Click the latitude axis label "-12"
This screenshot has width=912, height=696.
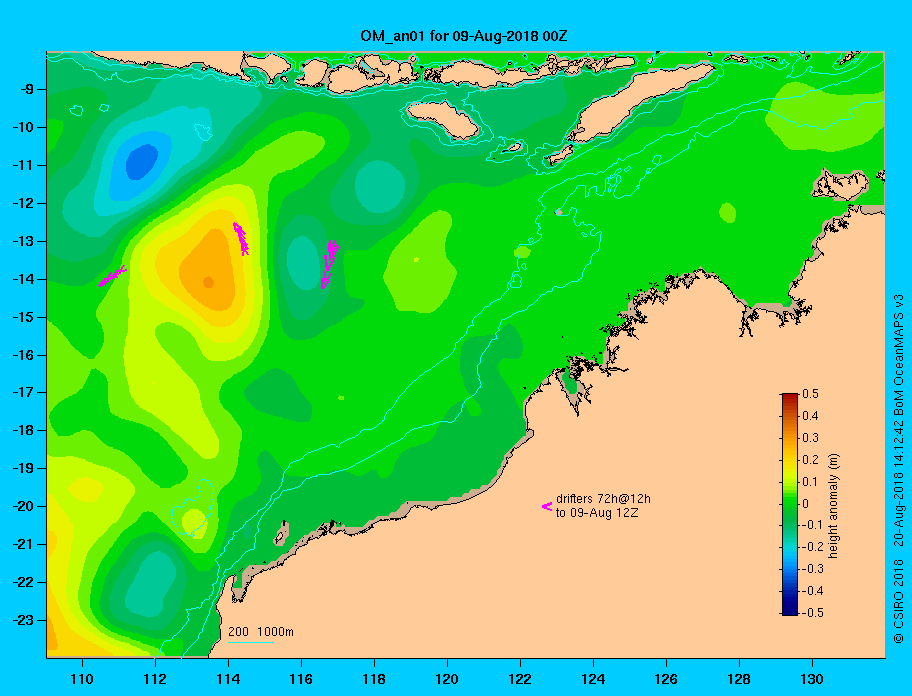[24, 204]
